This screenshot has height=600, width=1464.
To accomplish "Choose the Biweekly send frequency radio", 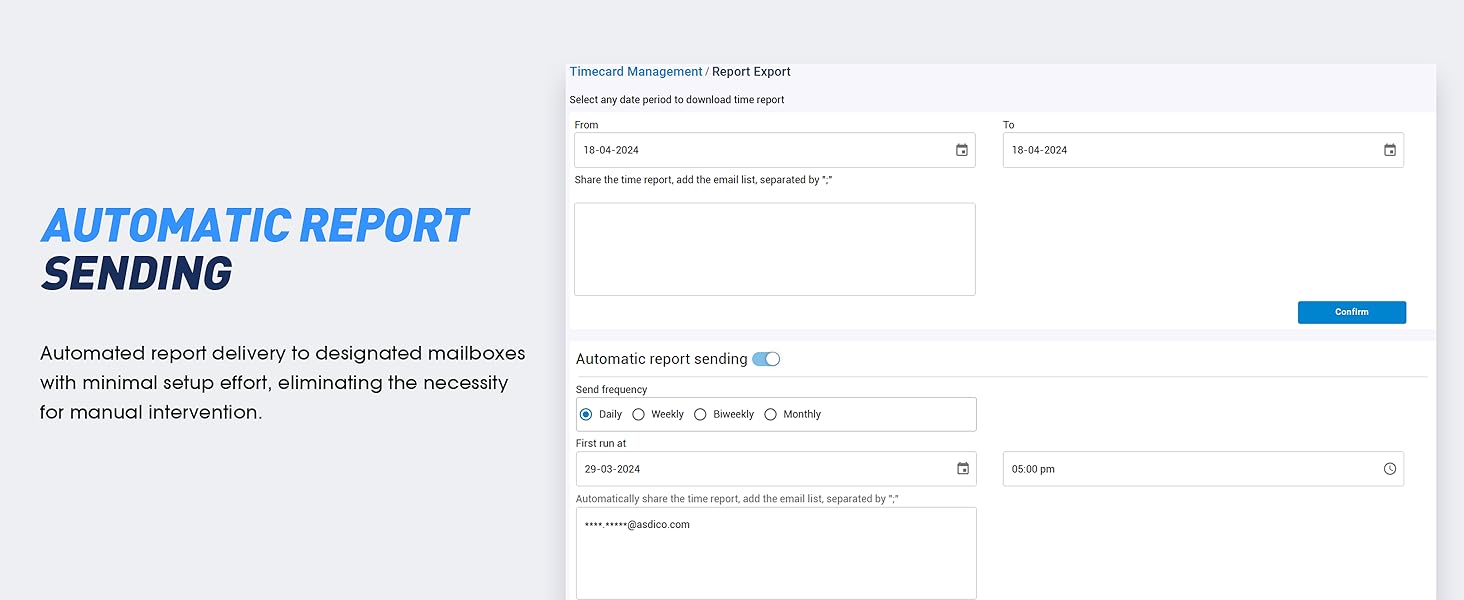I will tap(700, 414).
